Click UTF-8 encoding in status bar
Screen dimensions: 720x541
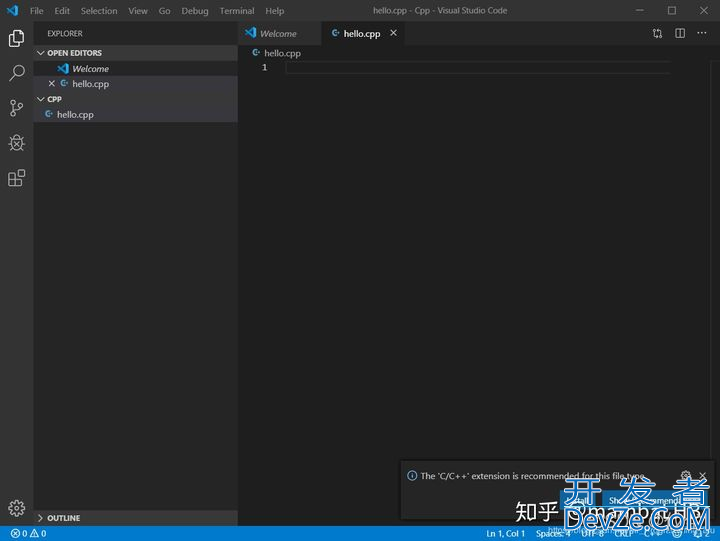click(592, 533)
